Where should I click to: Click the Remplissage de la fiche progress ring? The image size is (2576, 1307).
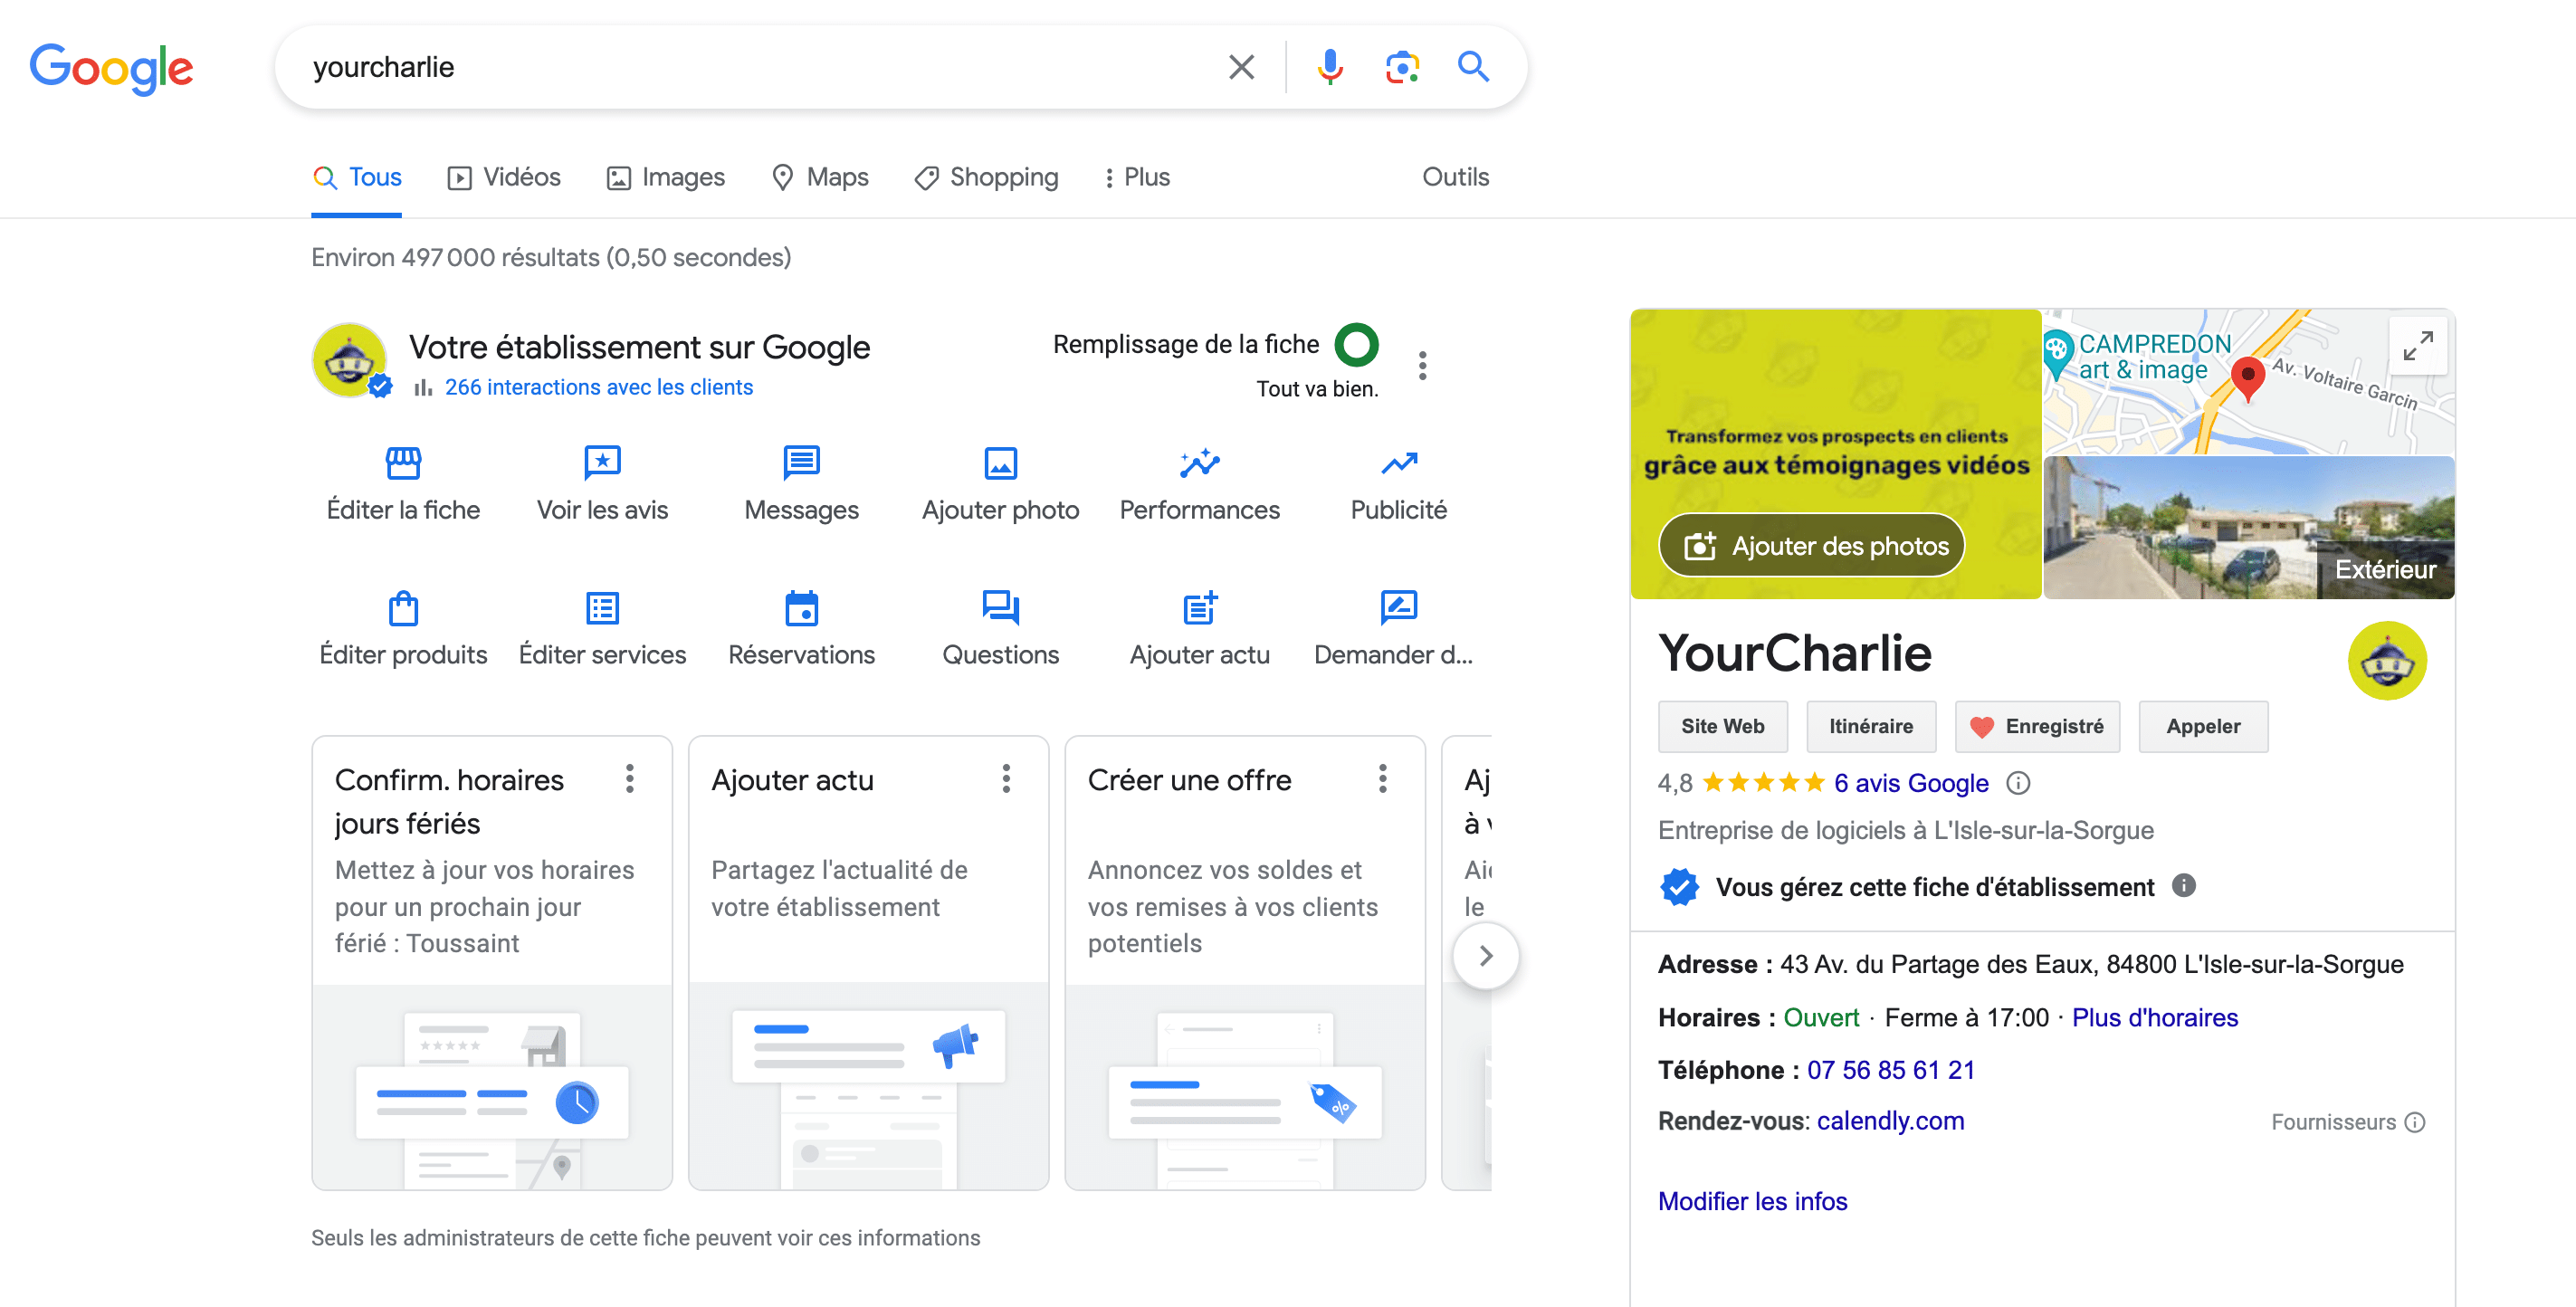[1356, 345]
